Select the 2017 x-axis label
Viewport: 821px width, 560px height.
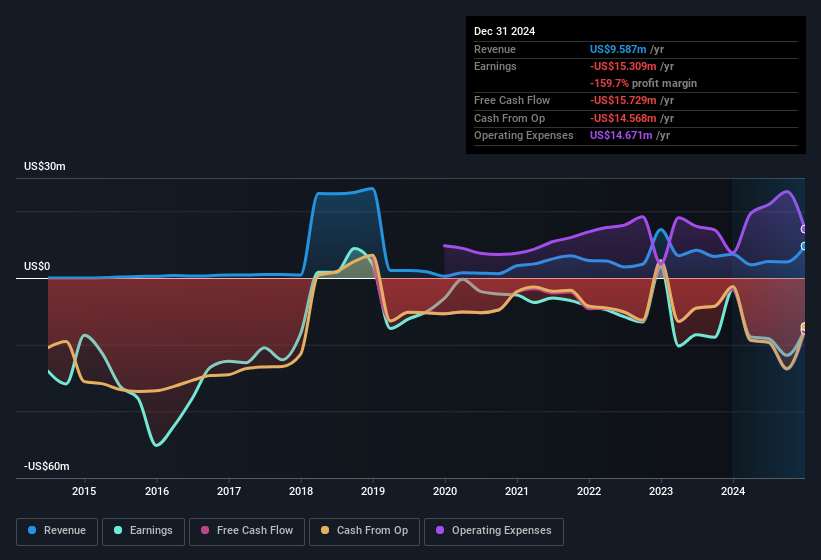[x=229, y=491]
